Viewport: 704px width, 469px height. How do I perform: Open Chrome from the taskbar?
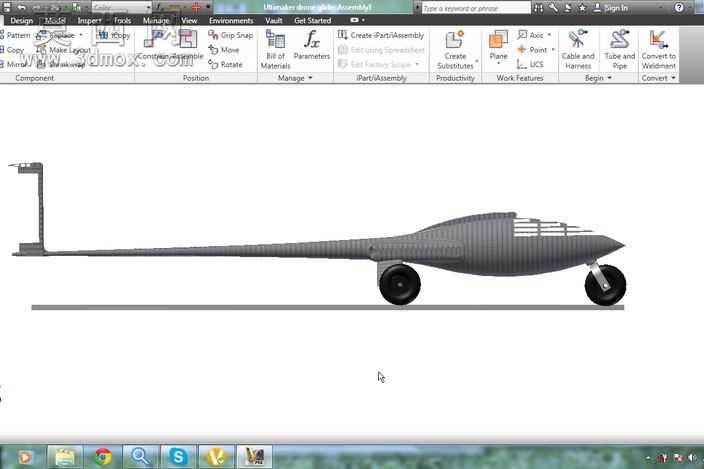pos(103,457)
